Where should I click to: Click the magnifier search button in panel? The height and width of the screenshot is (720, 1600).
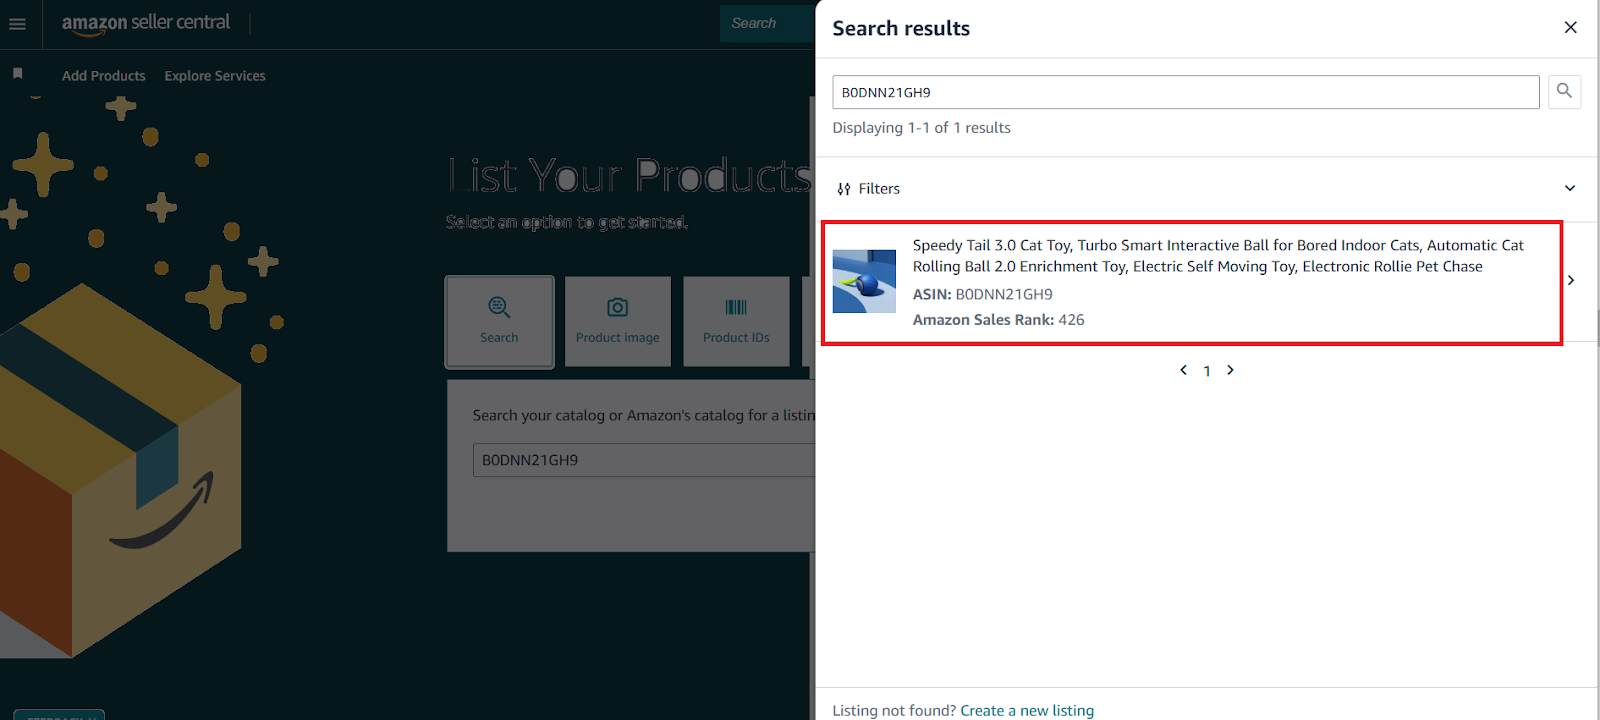coord(1564,92)
